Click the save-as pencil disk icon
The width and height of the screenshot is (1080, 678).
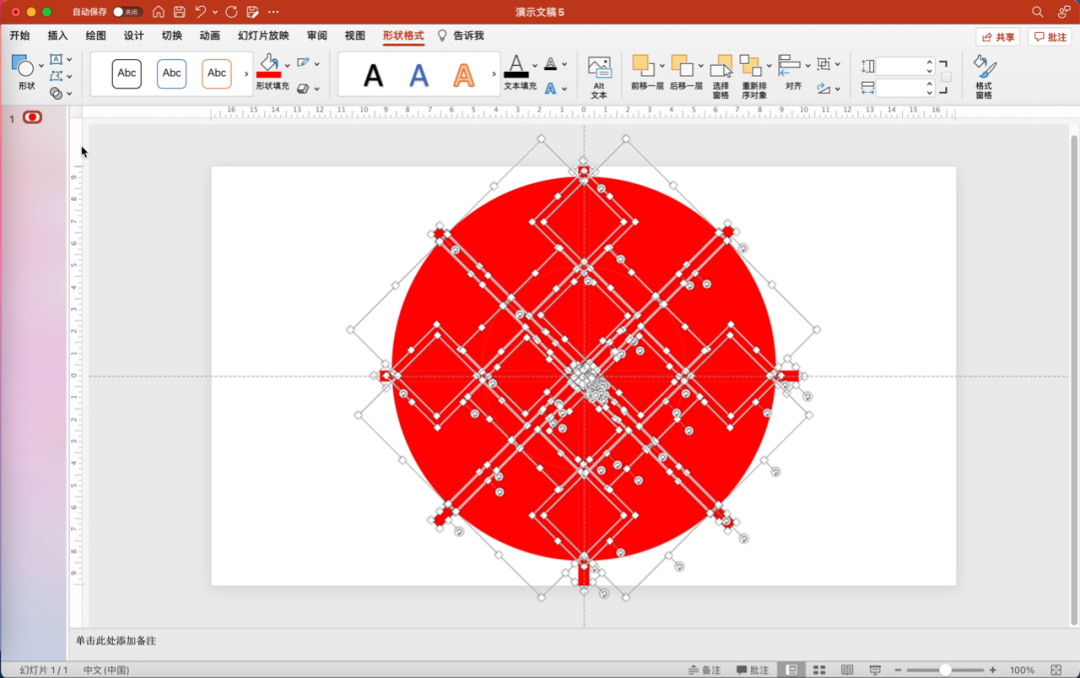pos(253,12)
